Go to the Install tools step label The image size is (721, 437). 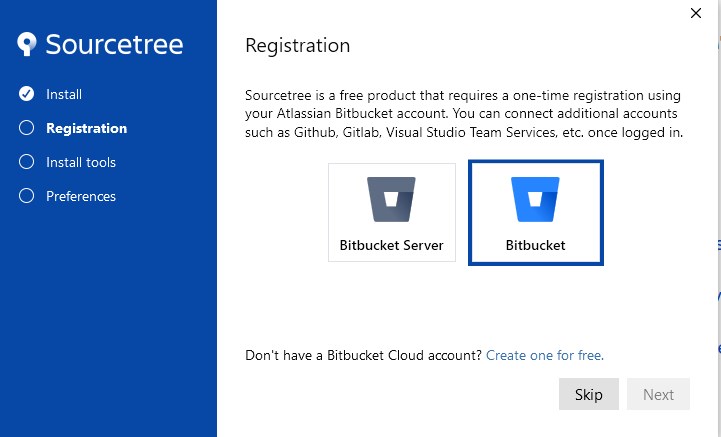[81, 162]
